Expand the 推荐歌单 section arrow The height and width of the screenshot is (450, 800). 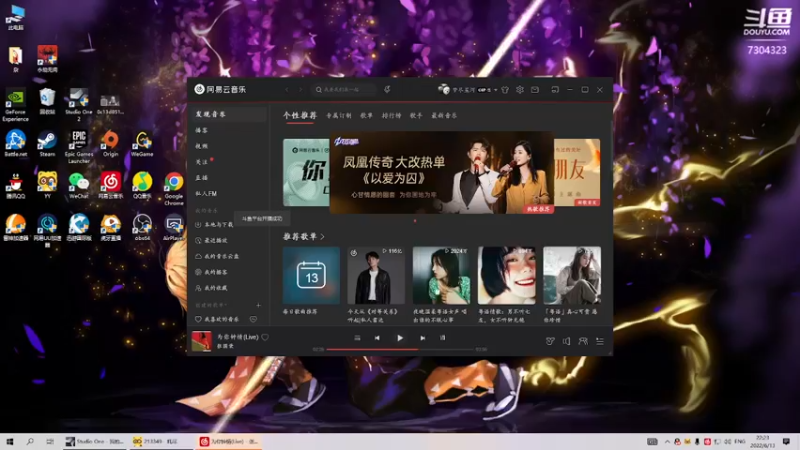click(322, 236)
